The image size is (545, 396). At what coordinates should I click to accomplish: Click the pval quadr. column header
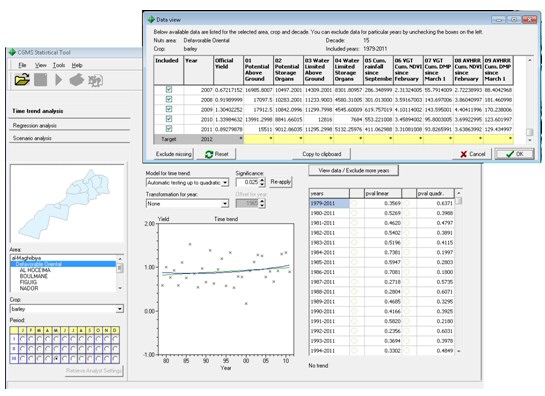435,193
